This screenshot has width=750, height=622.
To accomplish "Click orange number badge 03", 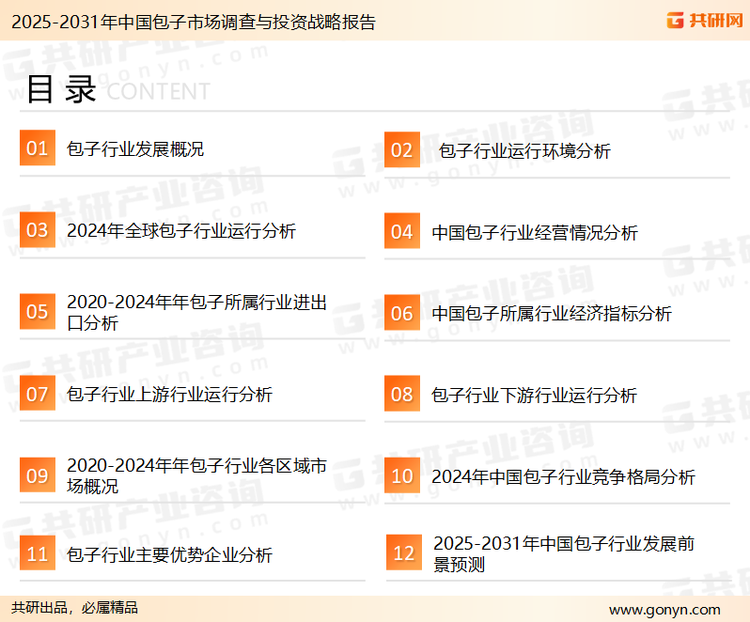I will pos(37,230).
